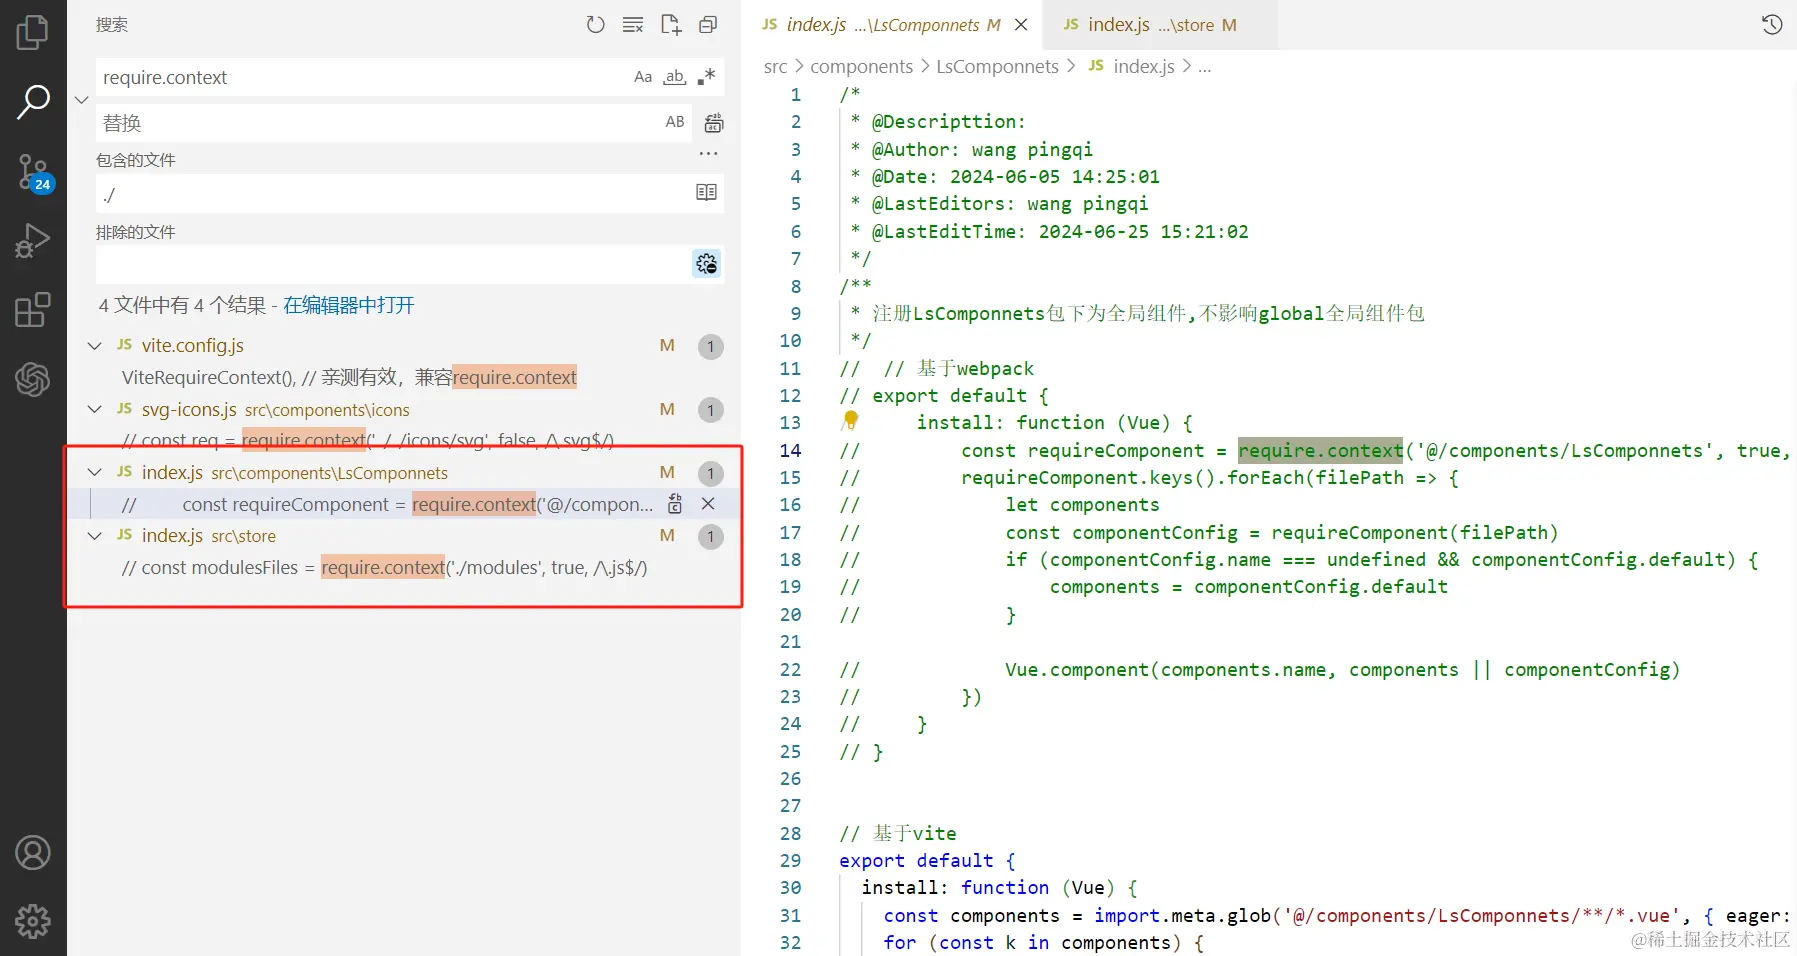Clear the search results list
The image size is (1797, 956).
(x=633, y=25)
